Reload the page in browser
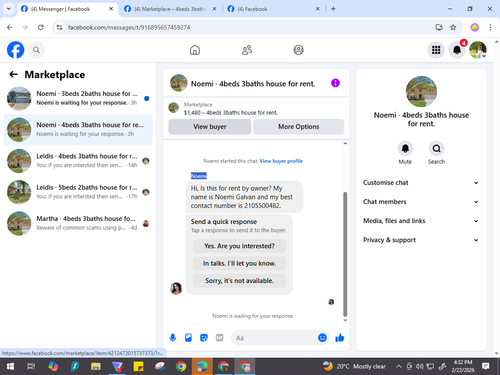 click(x=41, y=27)
